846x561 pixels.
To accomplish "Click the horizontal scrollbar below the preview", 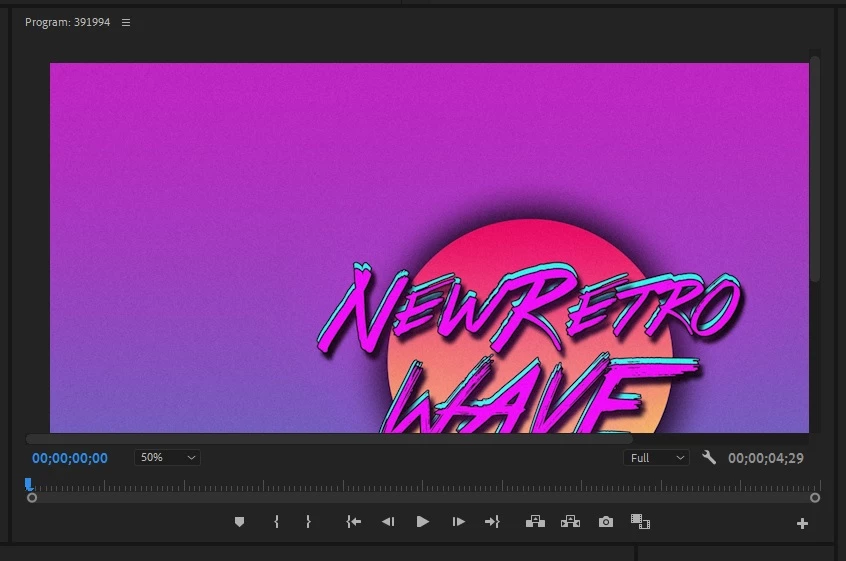I will (329, 439).
